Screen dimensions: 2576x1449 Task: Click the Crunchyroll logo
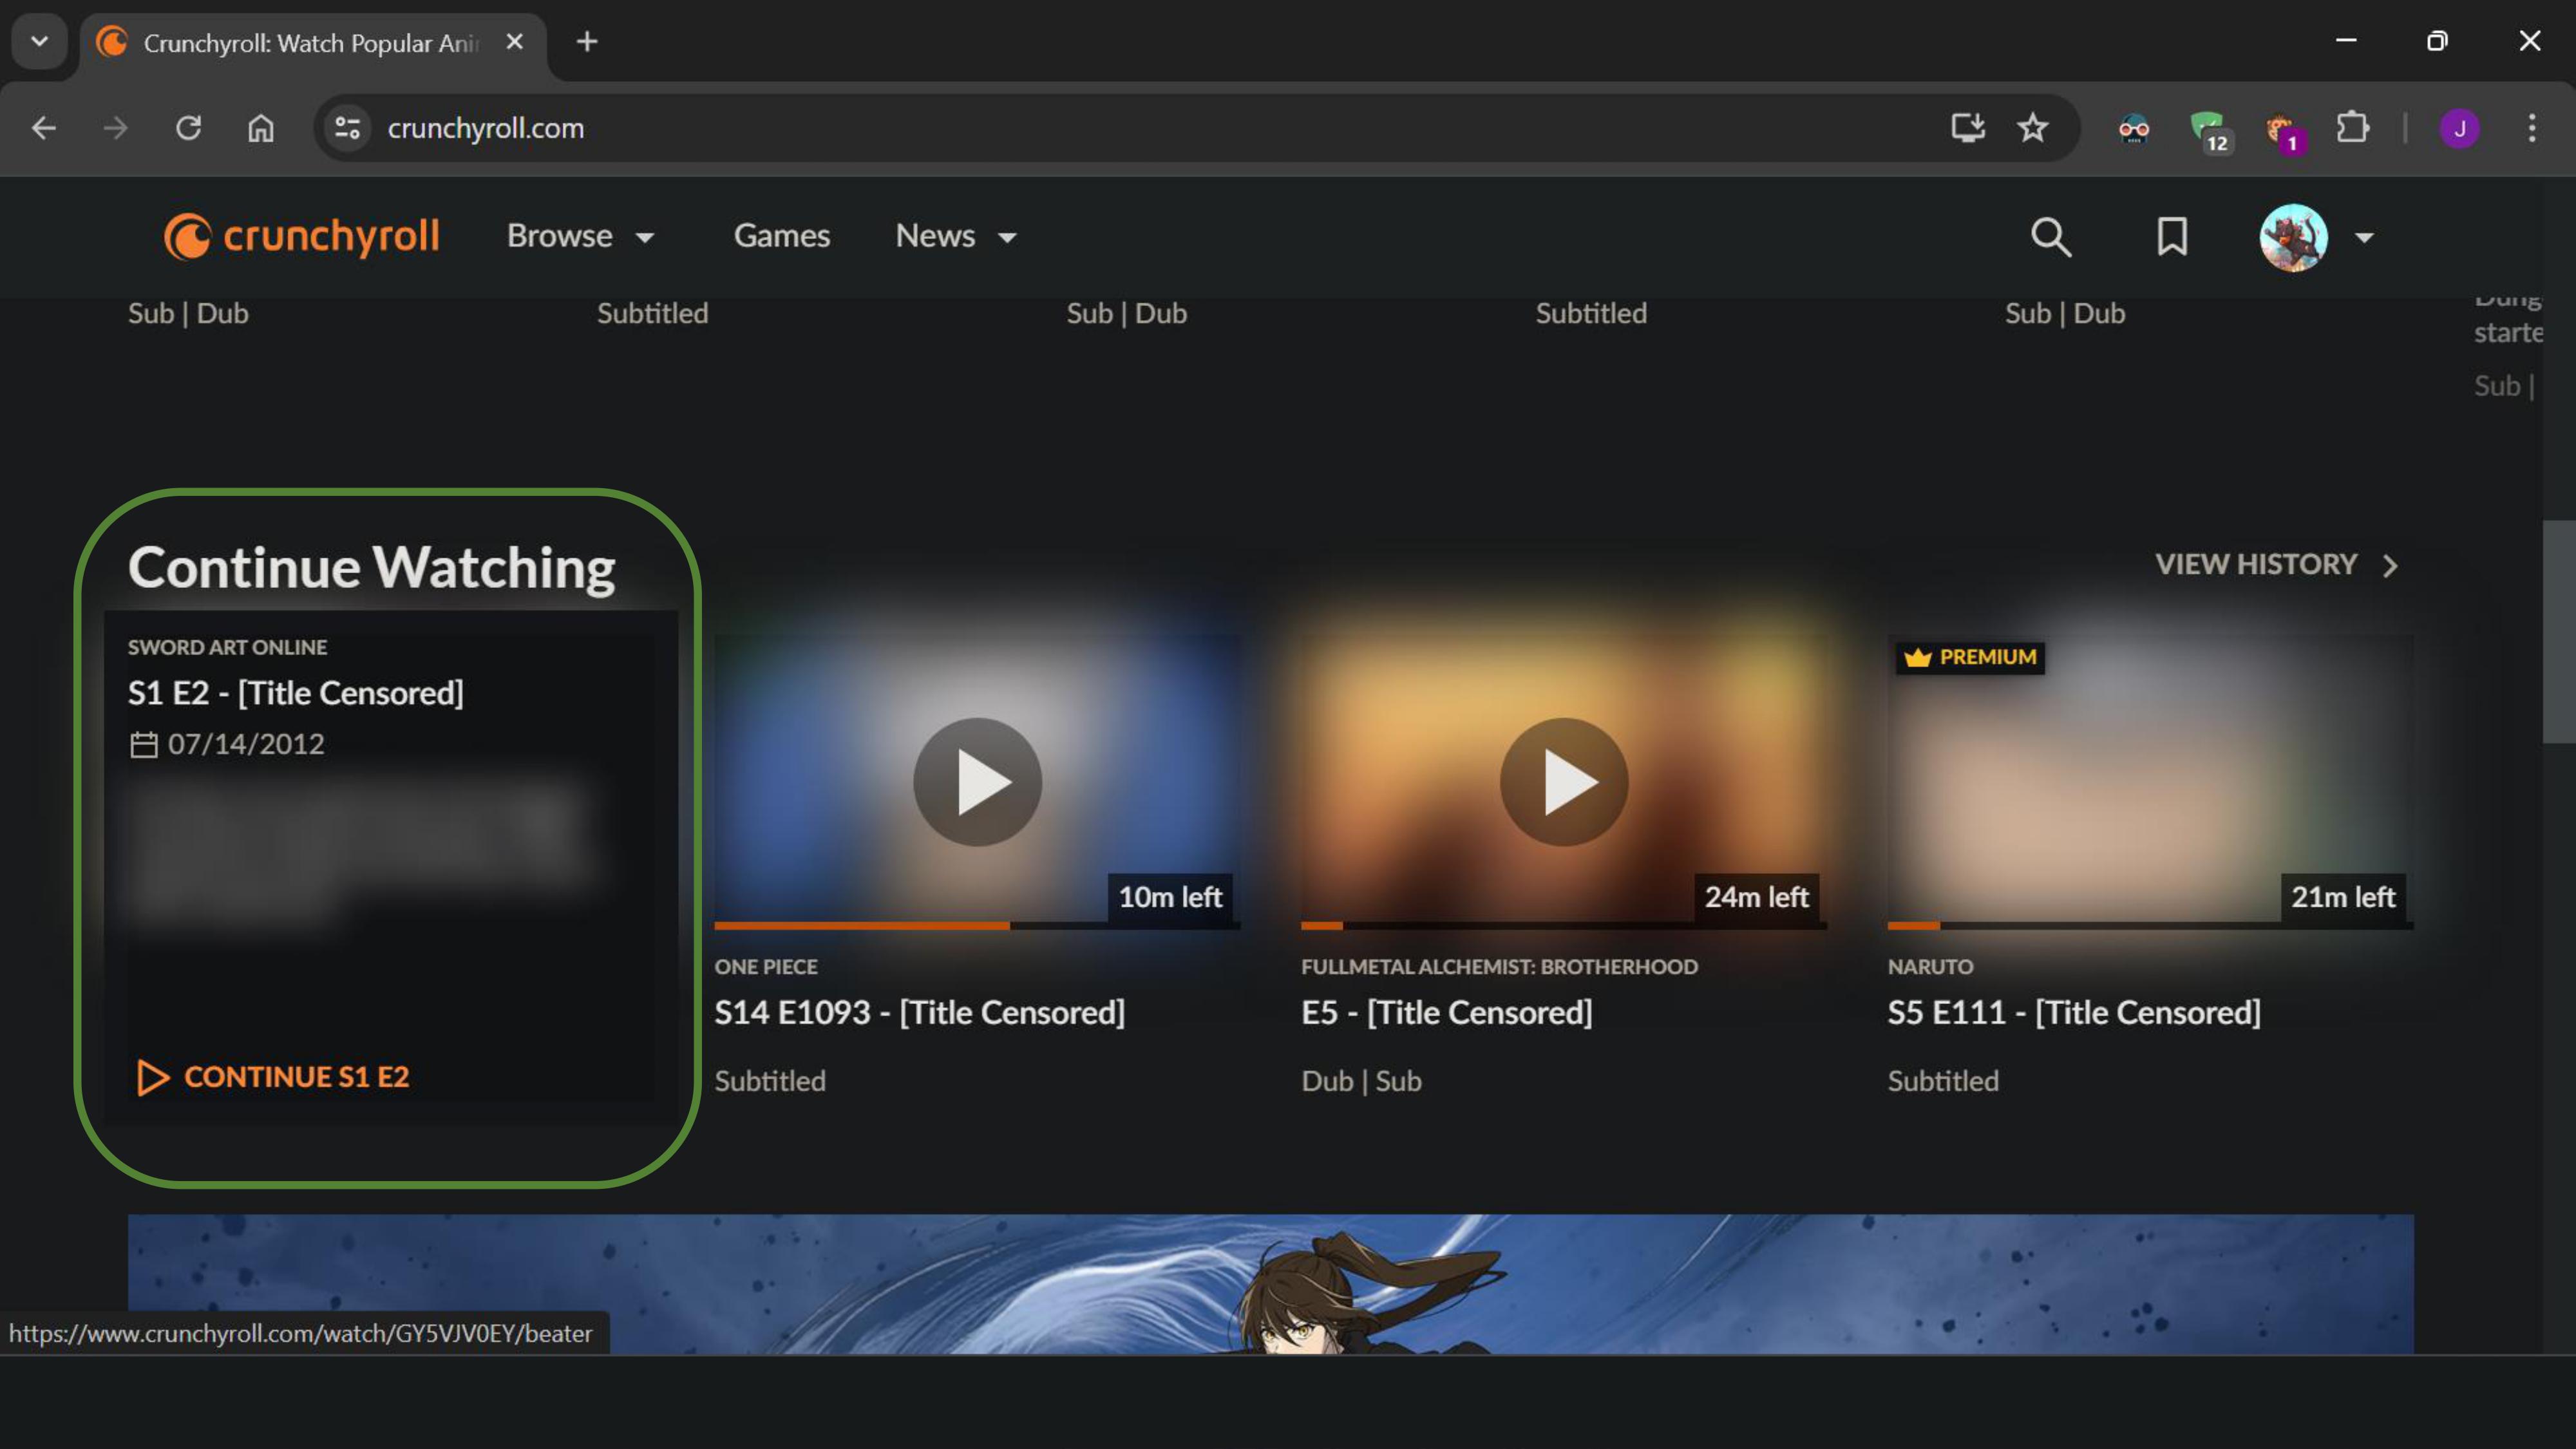[x=301, y=236]
